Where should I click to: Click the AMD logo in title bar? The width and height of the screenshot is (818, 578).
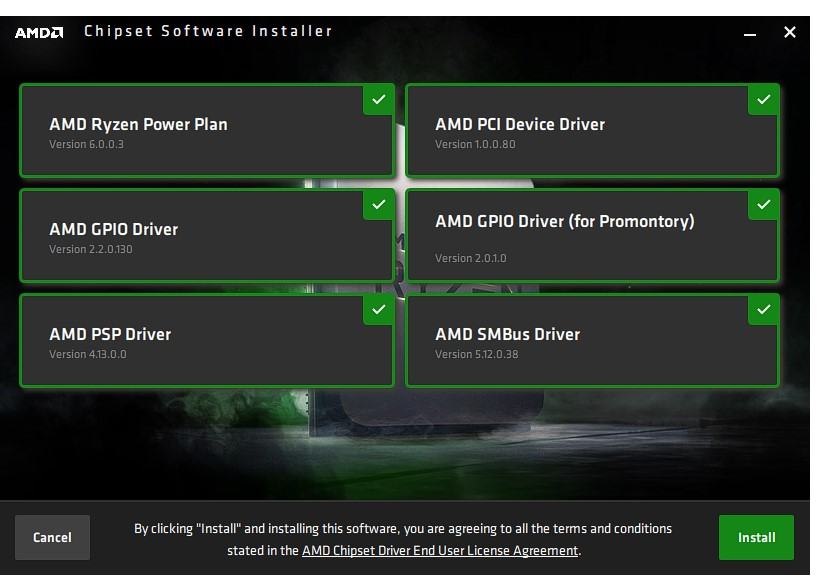[39, 33]
